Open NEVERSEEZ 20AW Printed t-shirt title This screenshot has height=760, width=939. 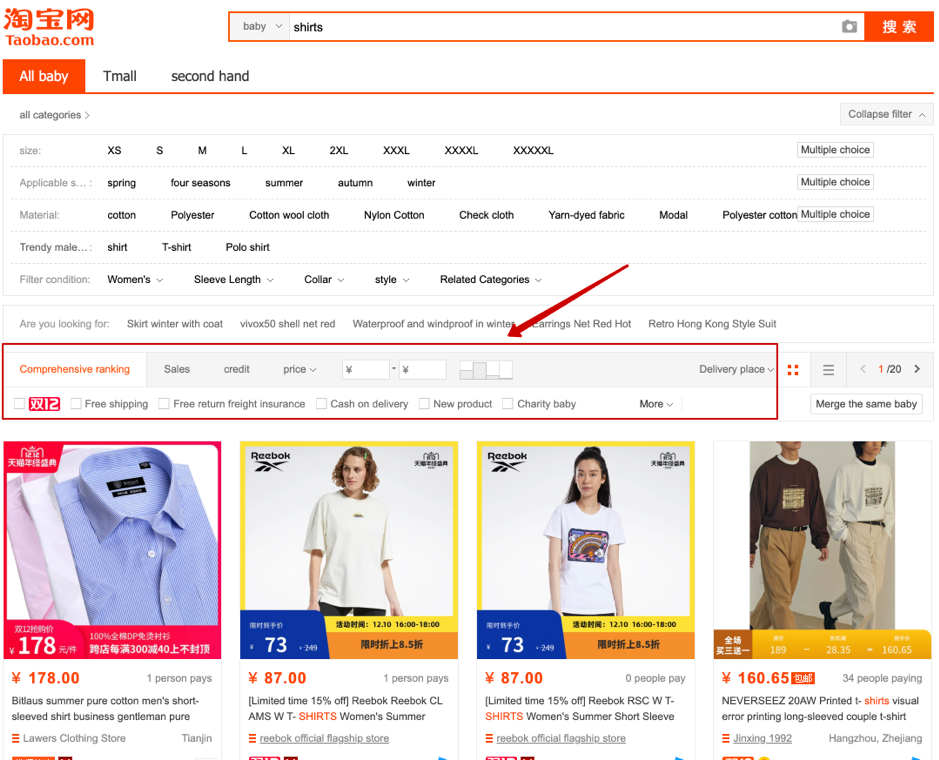[x=820, y=708]
